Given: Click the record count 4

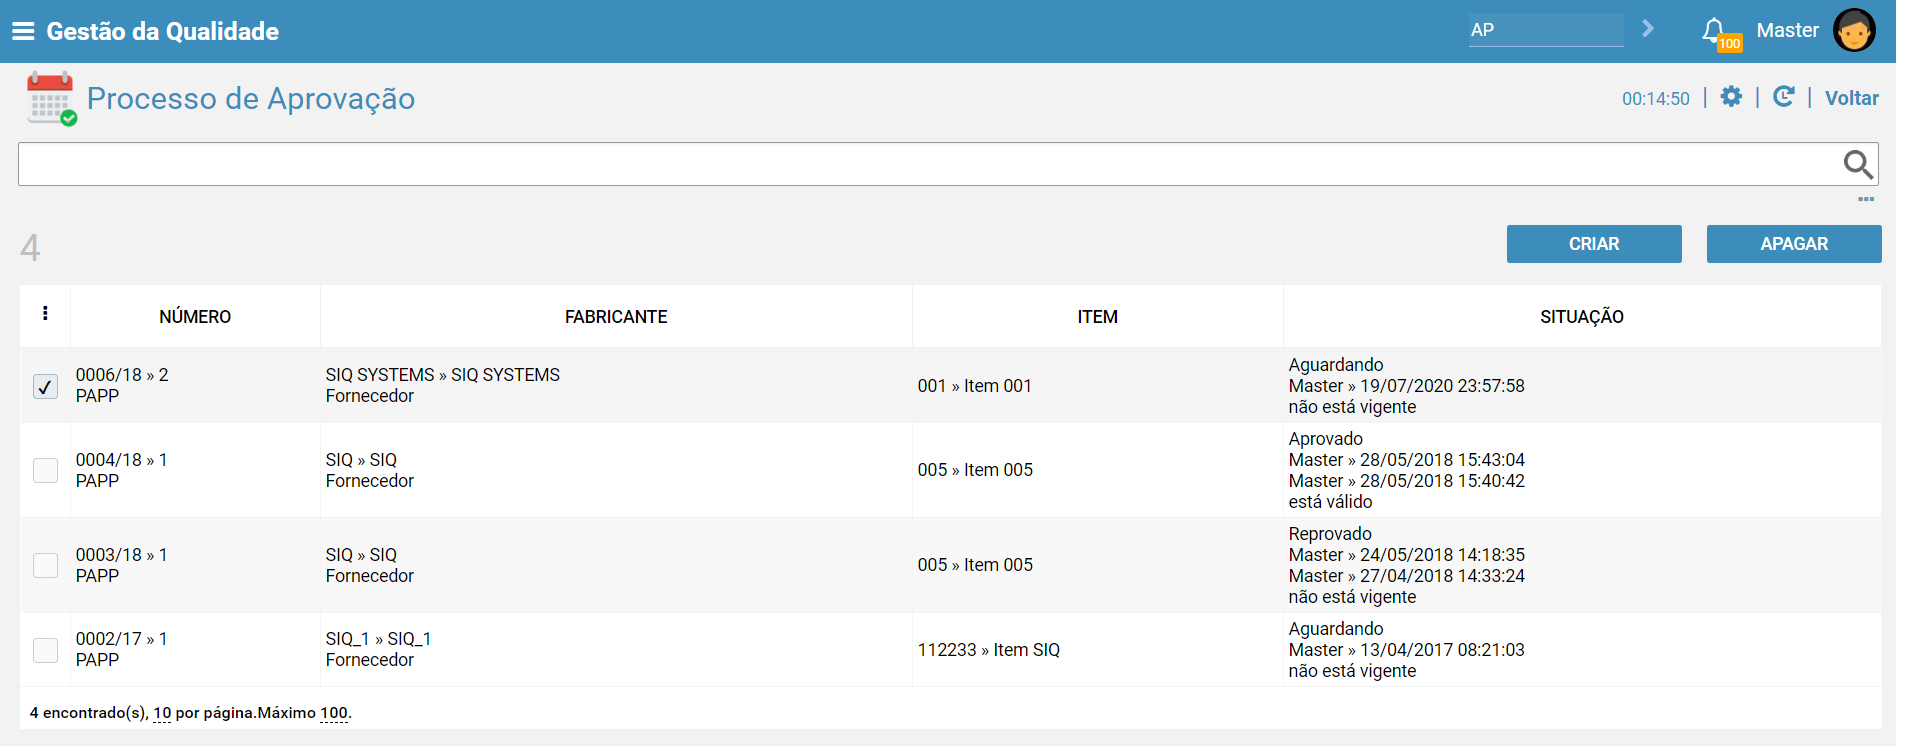Looking at the screenshot, I should (30, 247).
